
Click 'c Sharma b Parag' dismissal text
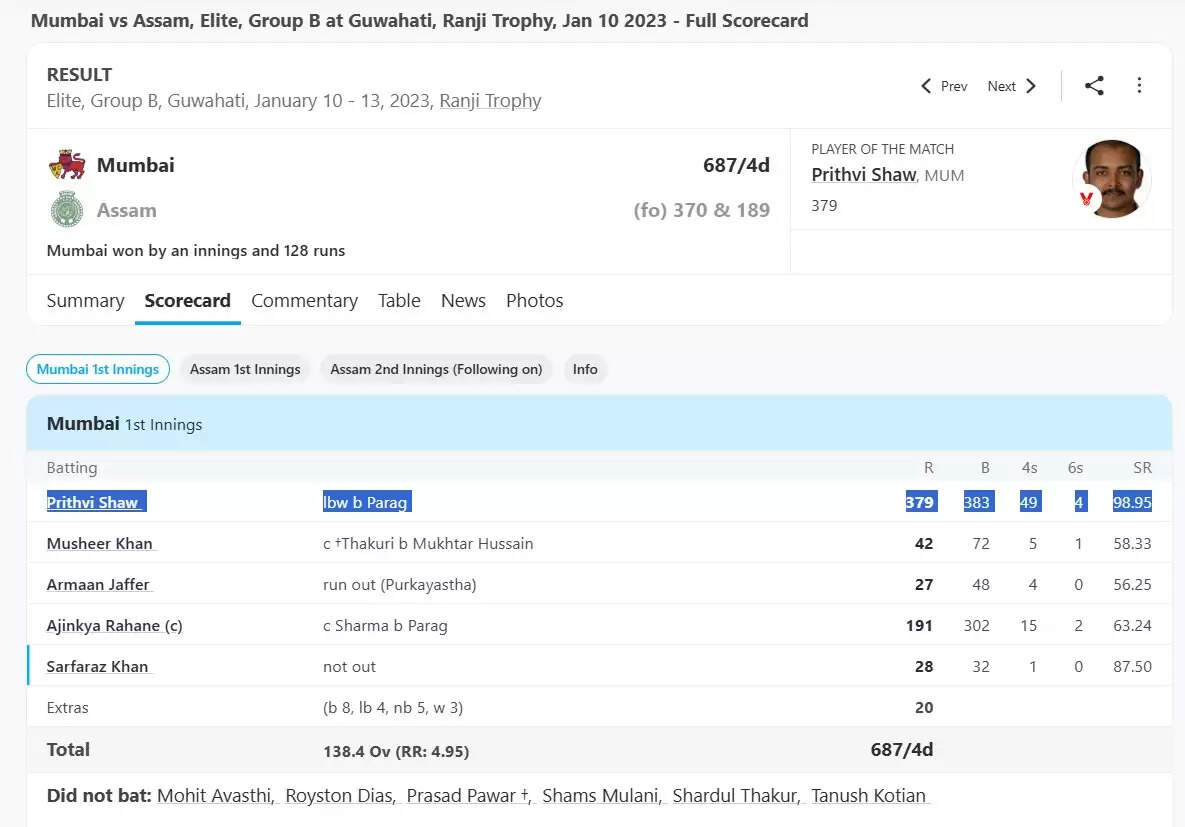pyautogui.click(x=385, y=625)
